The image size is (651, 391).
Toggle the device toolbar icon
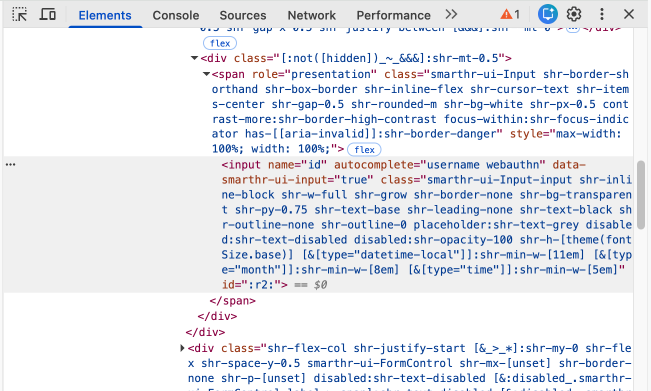[48, 15]
